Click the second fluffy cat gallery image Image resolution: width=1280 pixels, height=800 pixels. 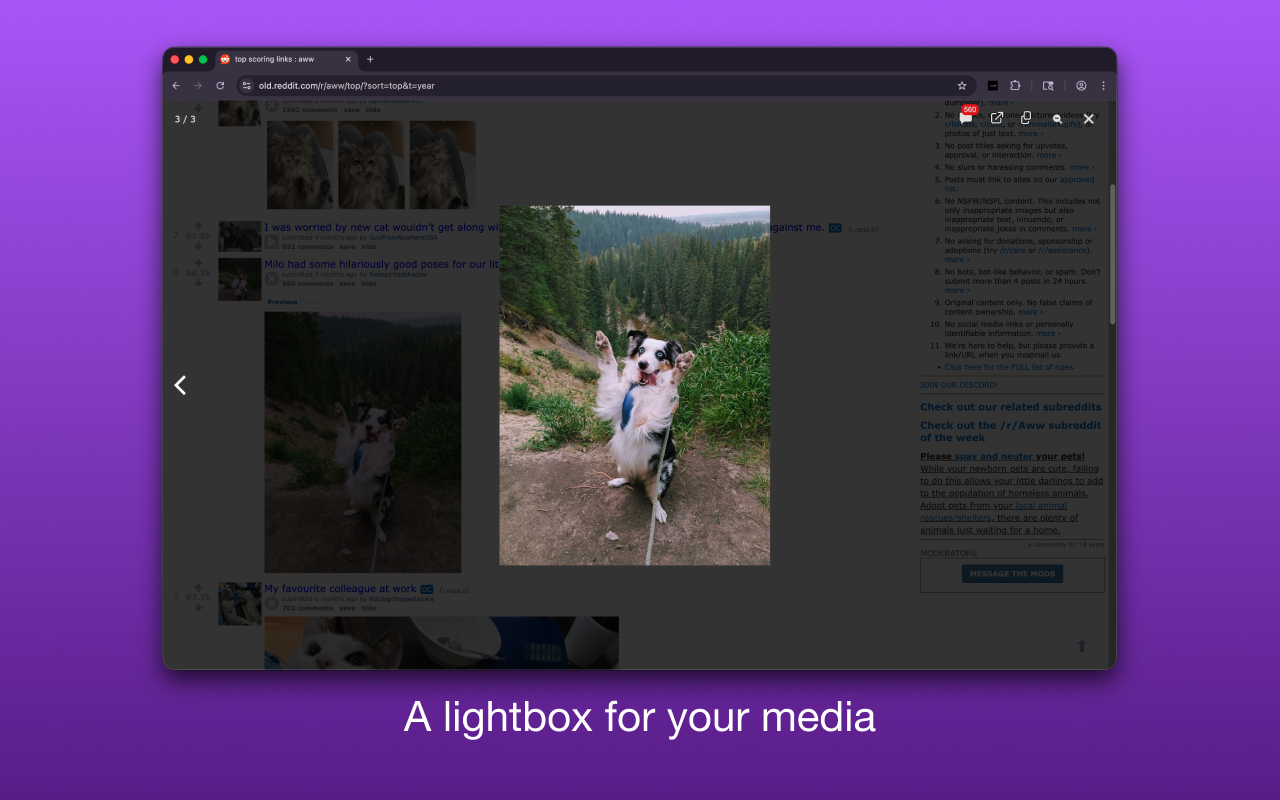pyautogui.click(x=371, y=165)
